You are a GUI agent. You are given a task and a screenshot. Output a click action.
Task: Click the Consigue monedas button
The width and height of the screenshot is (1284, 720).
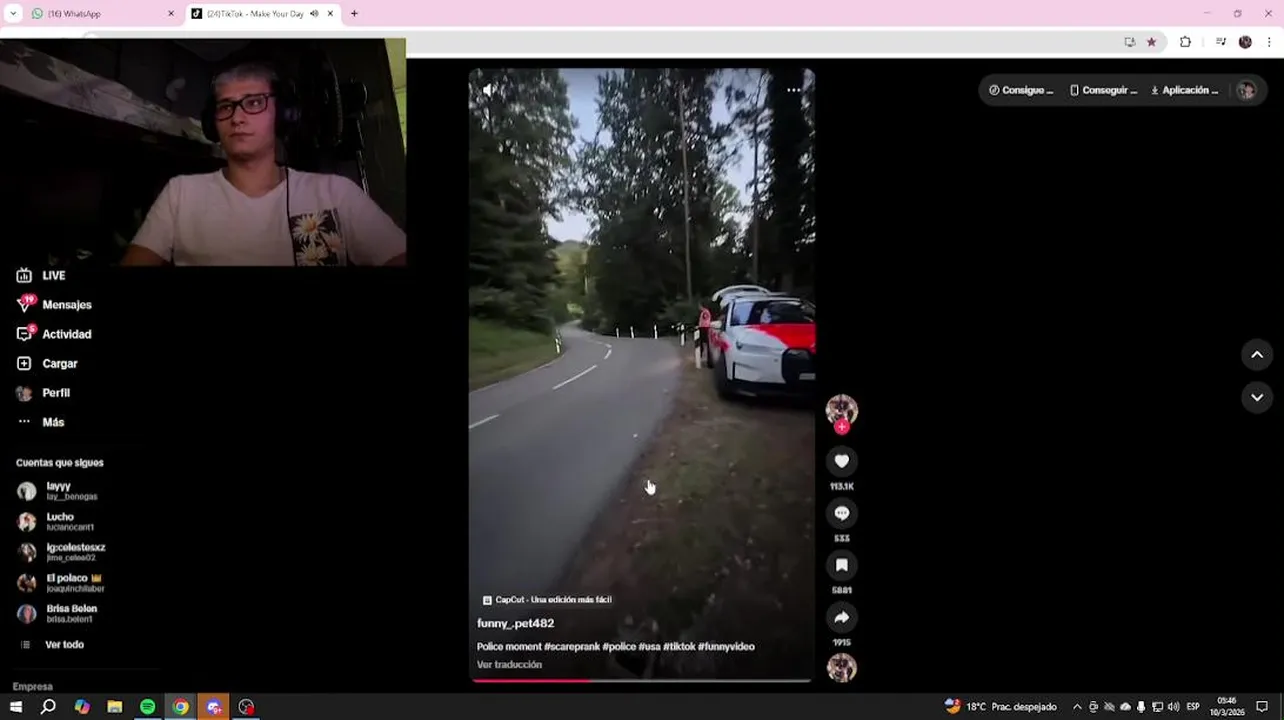coord(1021,90)
